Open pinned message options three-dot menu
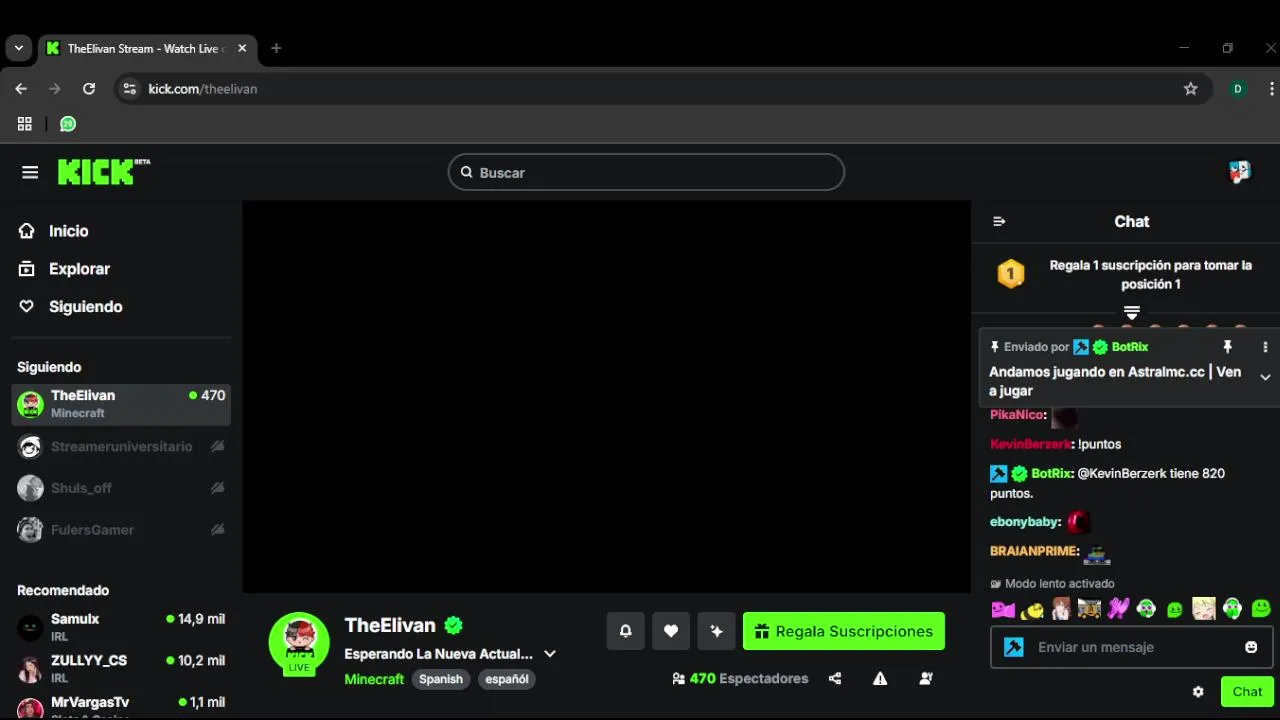Image resolution: width=1280 pixels, height=720 pixels. click(x=1265, y=347)
